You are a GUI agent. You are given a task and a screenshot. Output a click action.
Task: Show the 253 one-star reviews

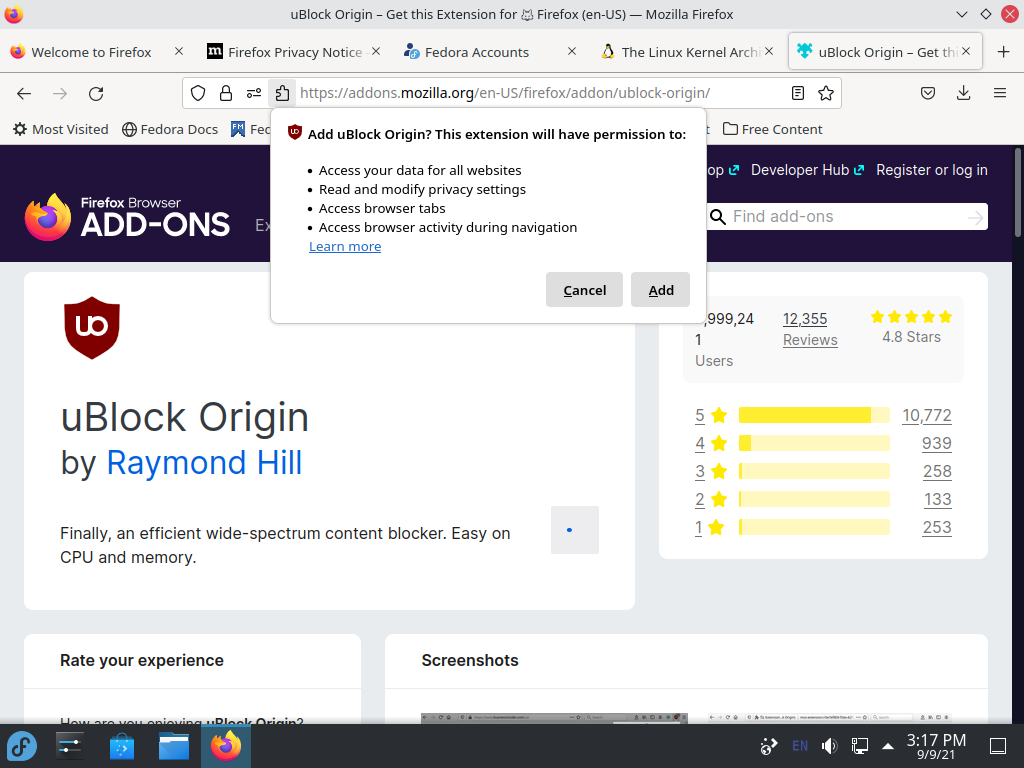[x=937, y=528]
